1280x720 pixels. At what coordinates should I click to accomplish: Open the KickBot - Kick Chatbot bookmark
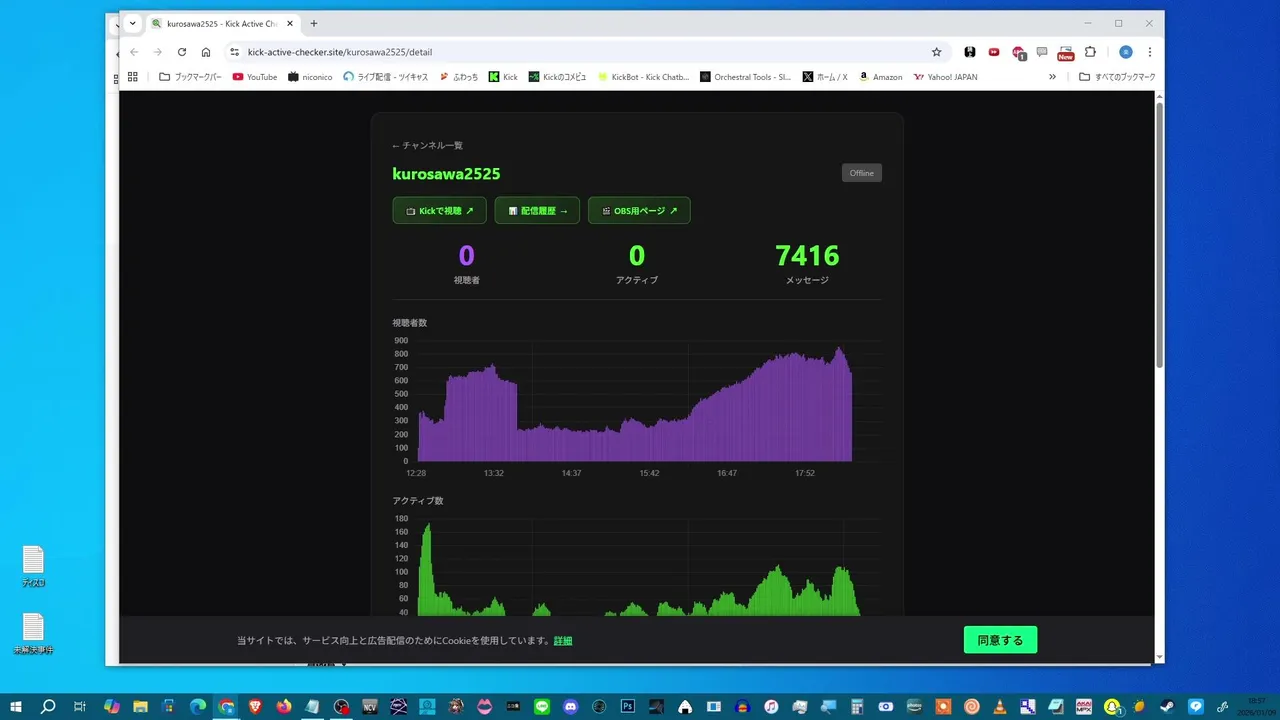[x=644, y=77]
